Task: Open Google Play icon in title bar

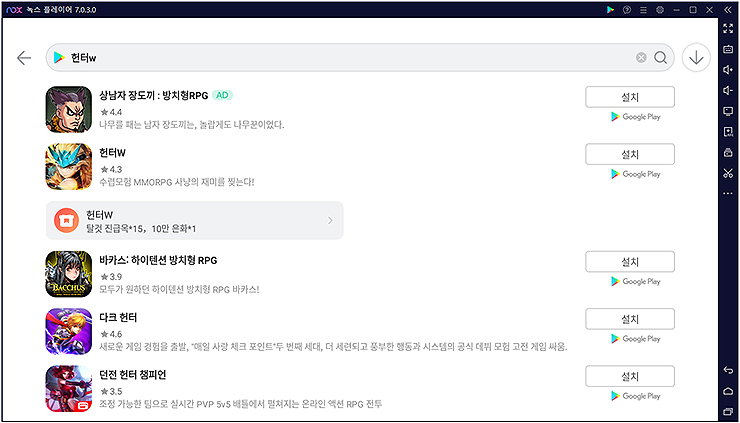Action: (610, 9)
